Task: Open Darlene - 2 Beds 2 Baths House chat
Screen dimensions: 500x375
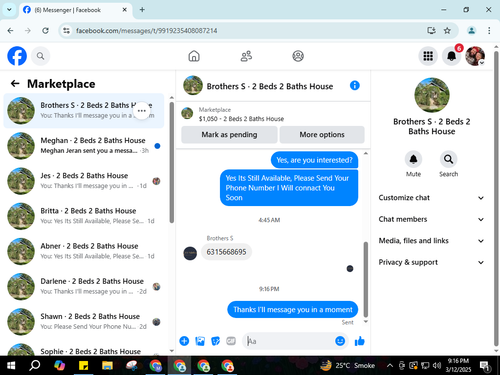Action: (x=84, y=286)
